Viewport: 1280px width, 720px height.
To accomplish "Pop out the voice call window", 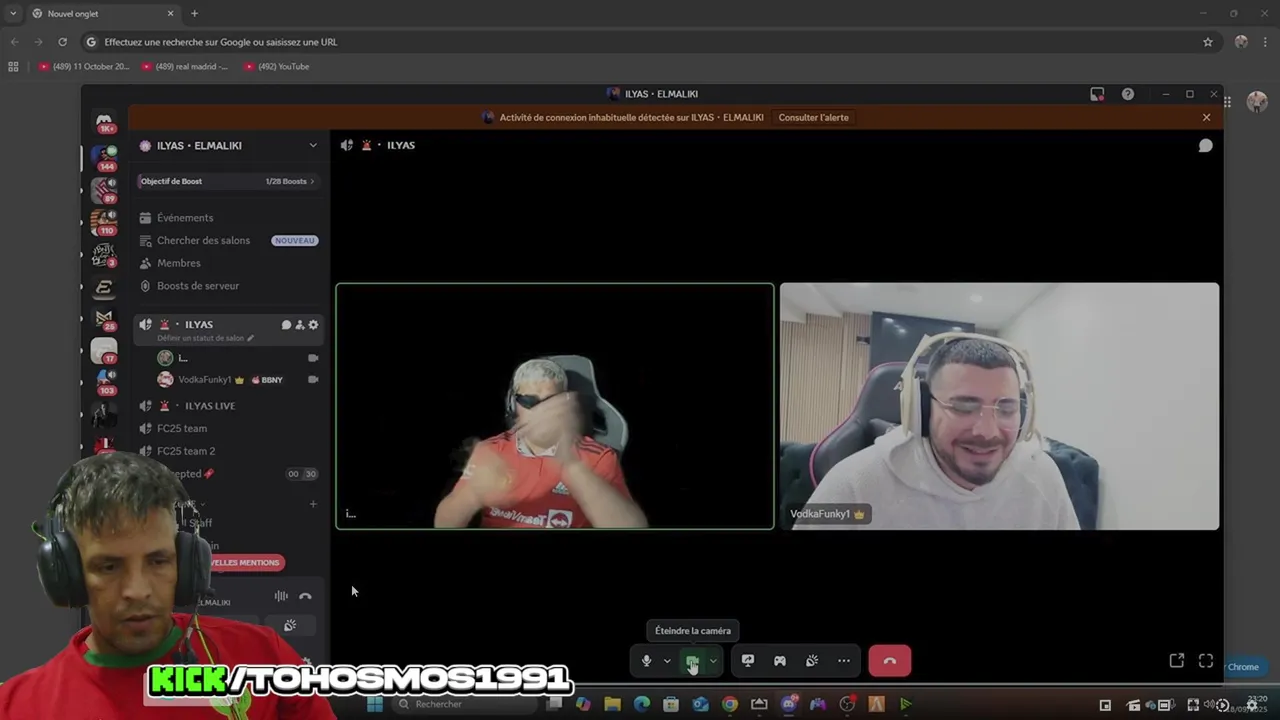I will 1177,661.
